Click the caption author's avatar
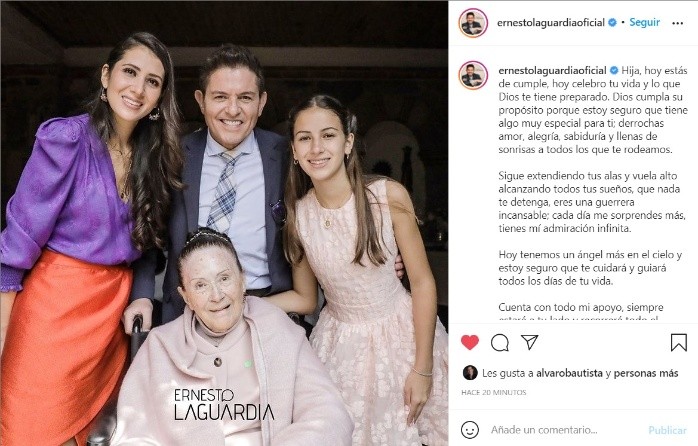 pos(473,75)
